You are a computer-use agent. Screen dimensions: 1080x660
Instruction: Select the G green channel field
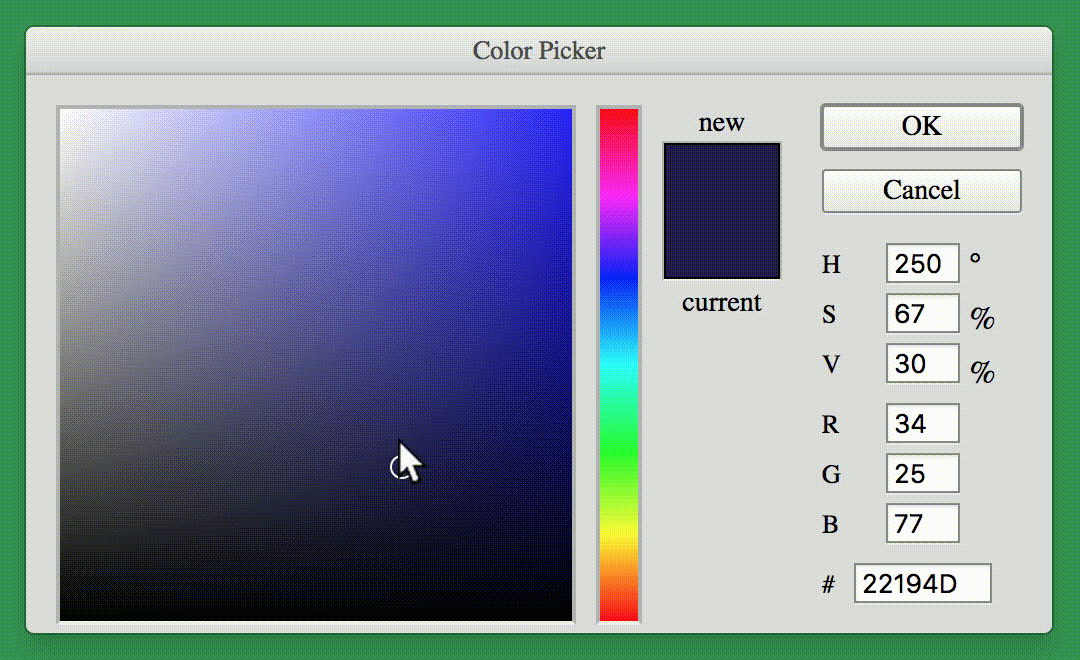[x=922, y=473]
